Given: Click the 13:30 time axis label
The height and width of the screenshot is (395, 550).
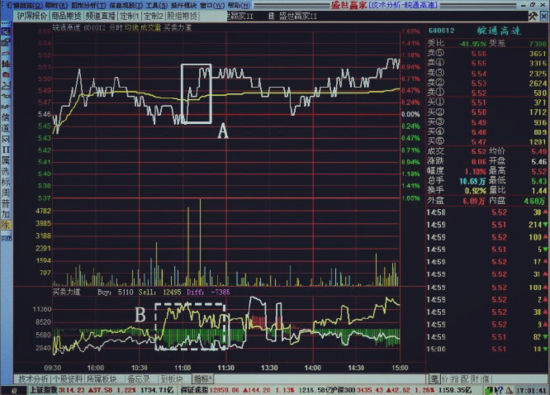Looking at the screenshot, I should point(269,368).
